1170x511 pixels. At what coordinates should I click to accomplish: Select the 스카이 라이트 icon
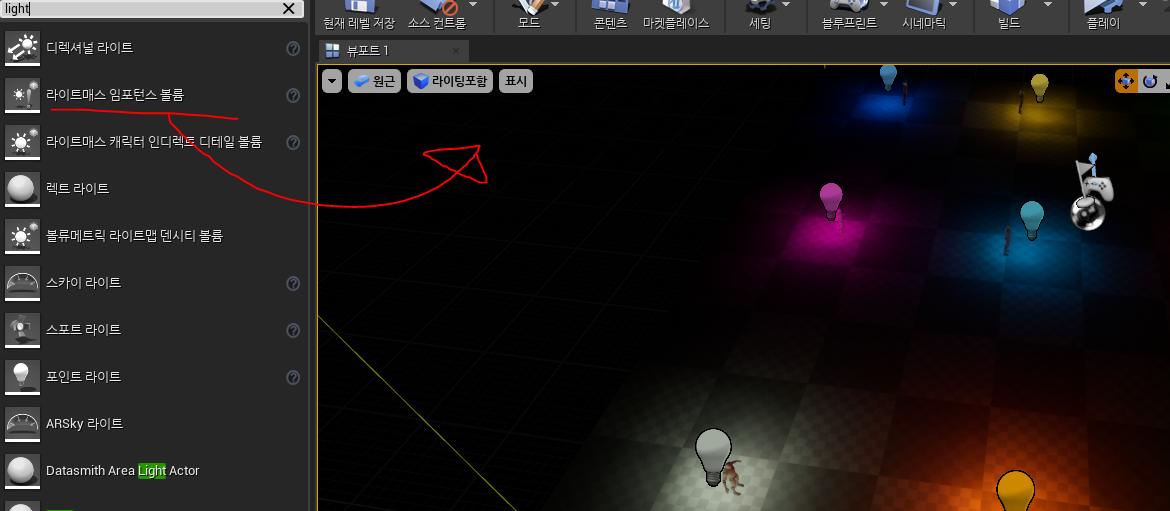coord(22,283)
